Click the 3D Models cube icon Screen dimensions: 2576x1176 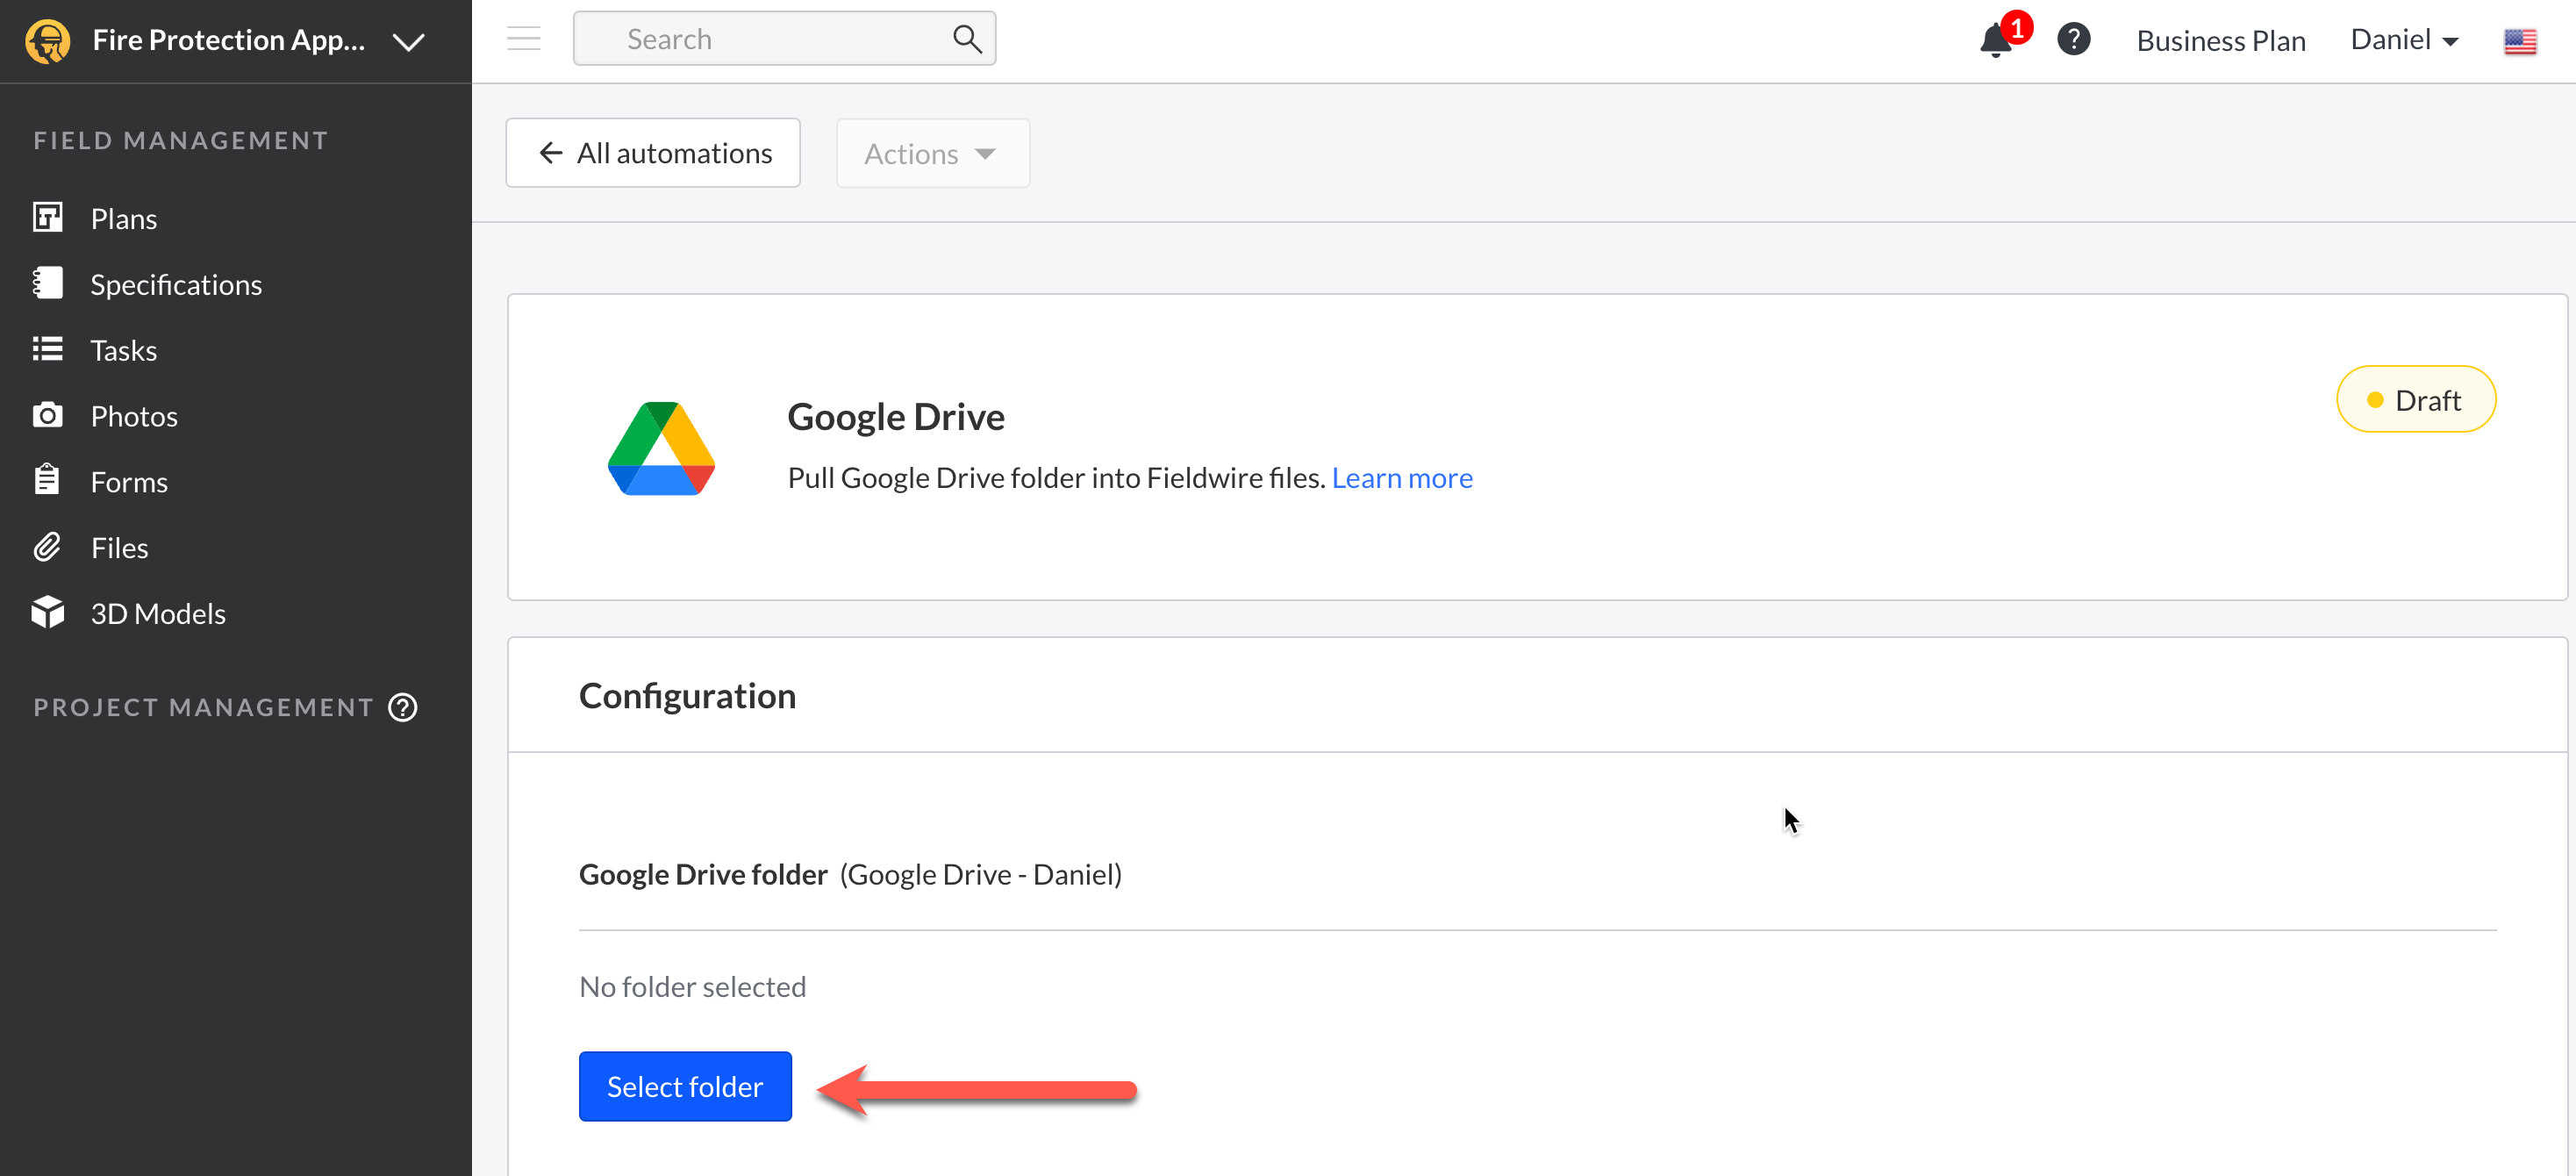pyautogui.click(x=47, y=612)
